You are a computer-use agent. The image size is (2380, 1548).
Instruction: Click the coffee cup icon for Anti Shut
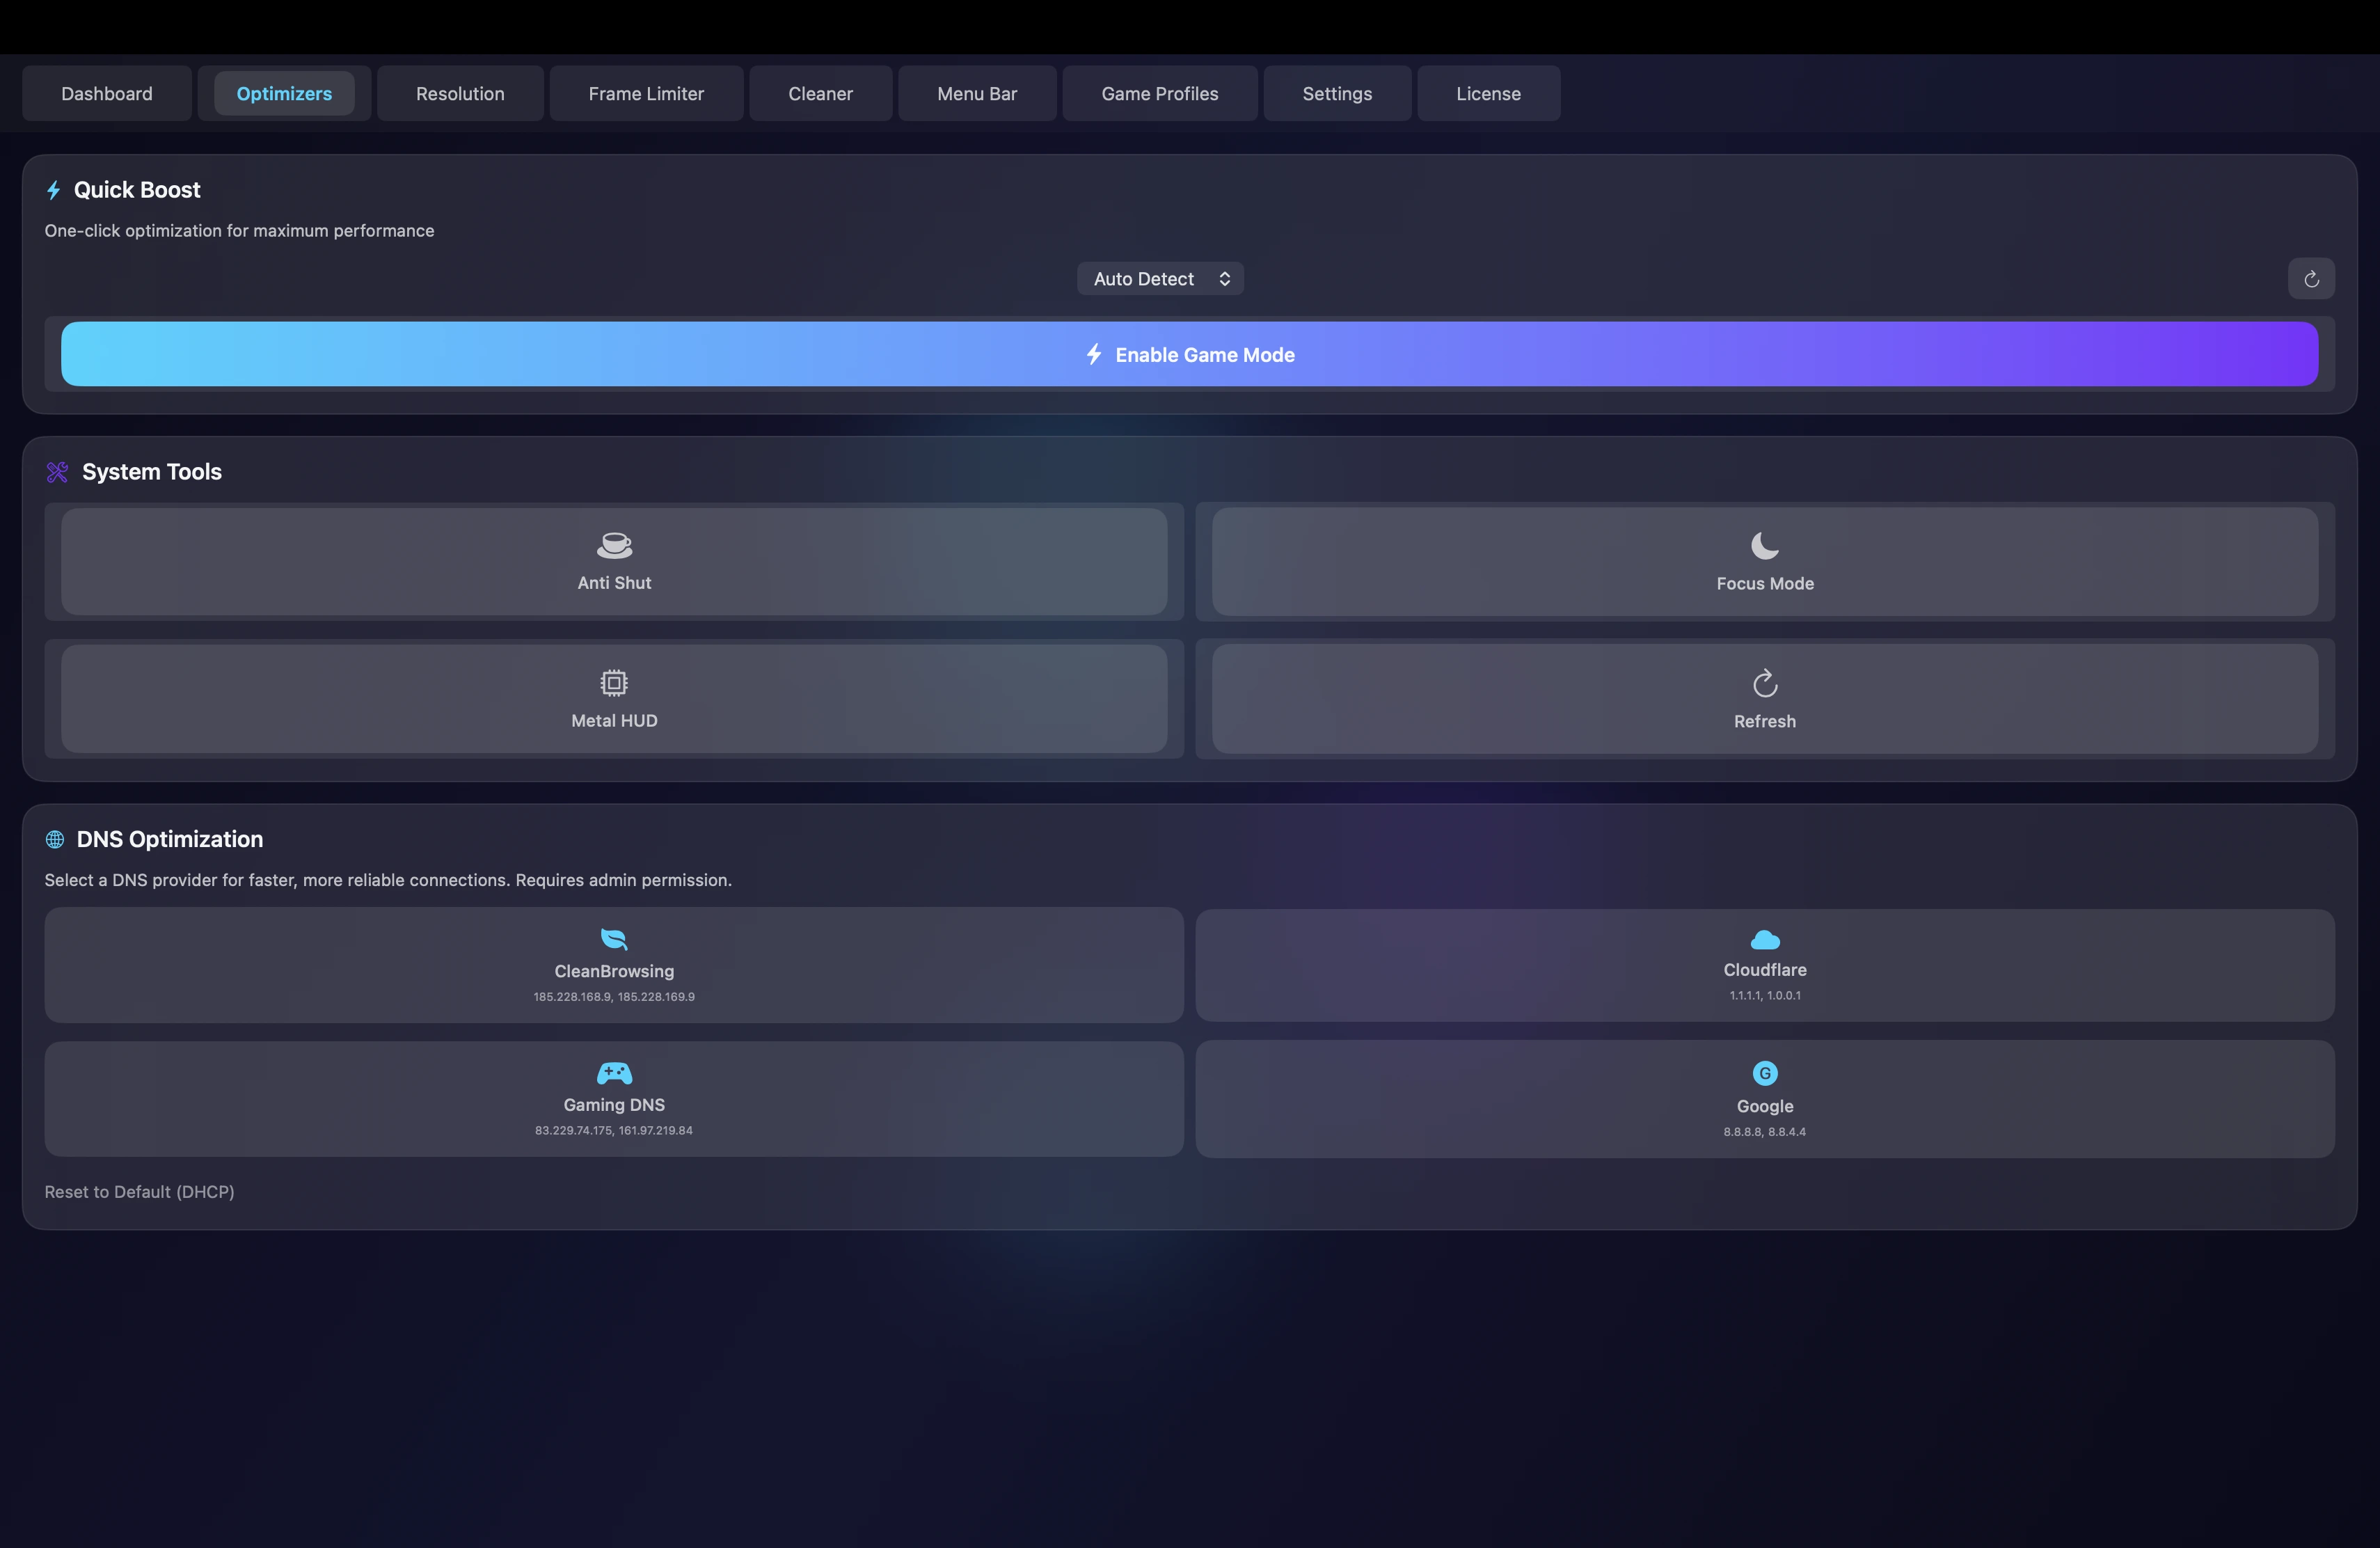pyautogui.click(x=614, y=545)
